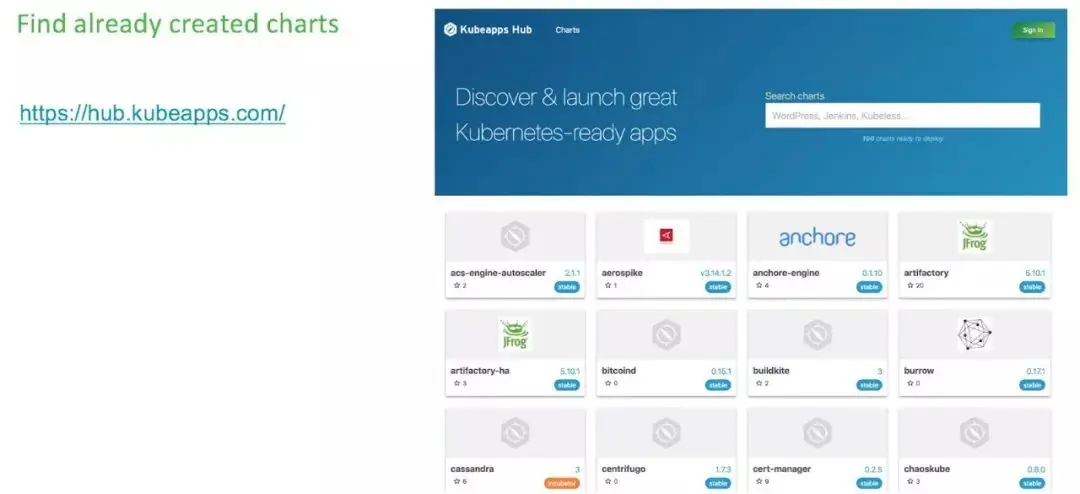Click the chaoskube placeholder icon
The width and height of the screenshot is (1080, 494).
point(974,433)
